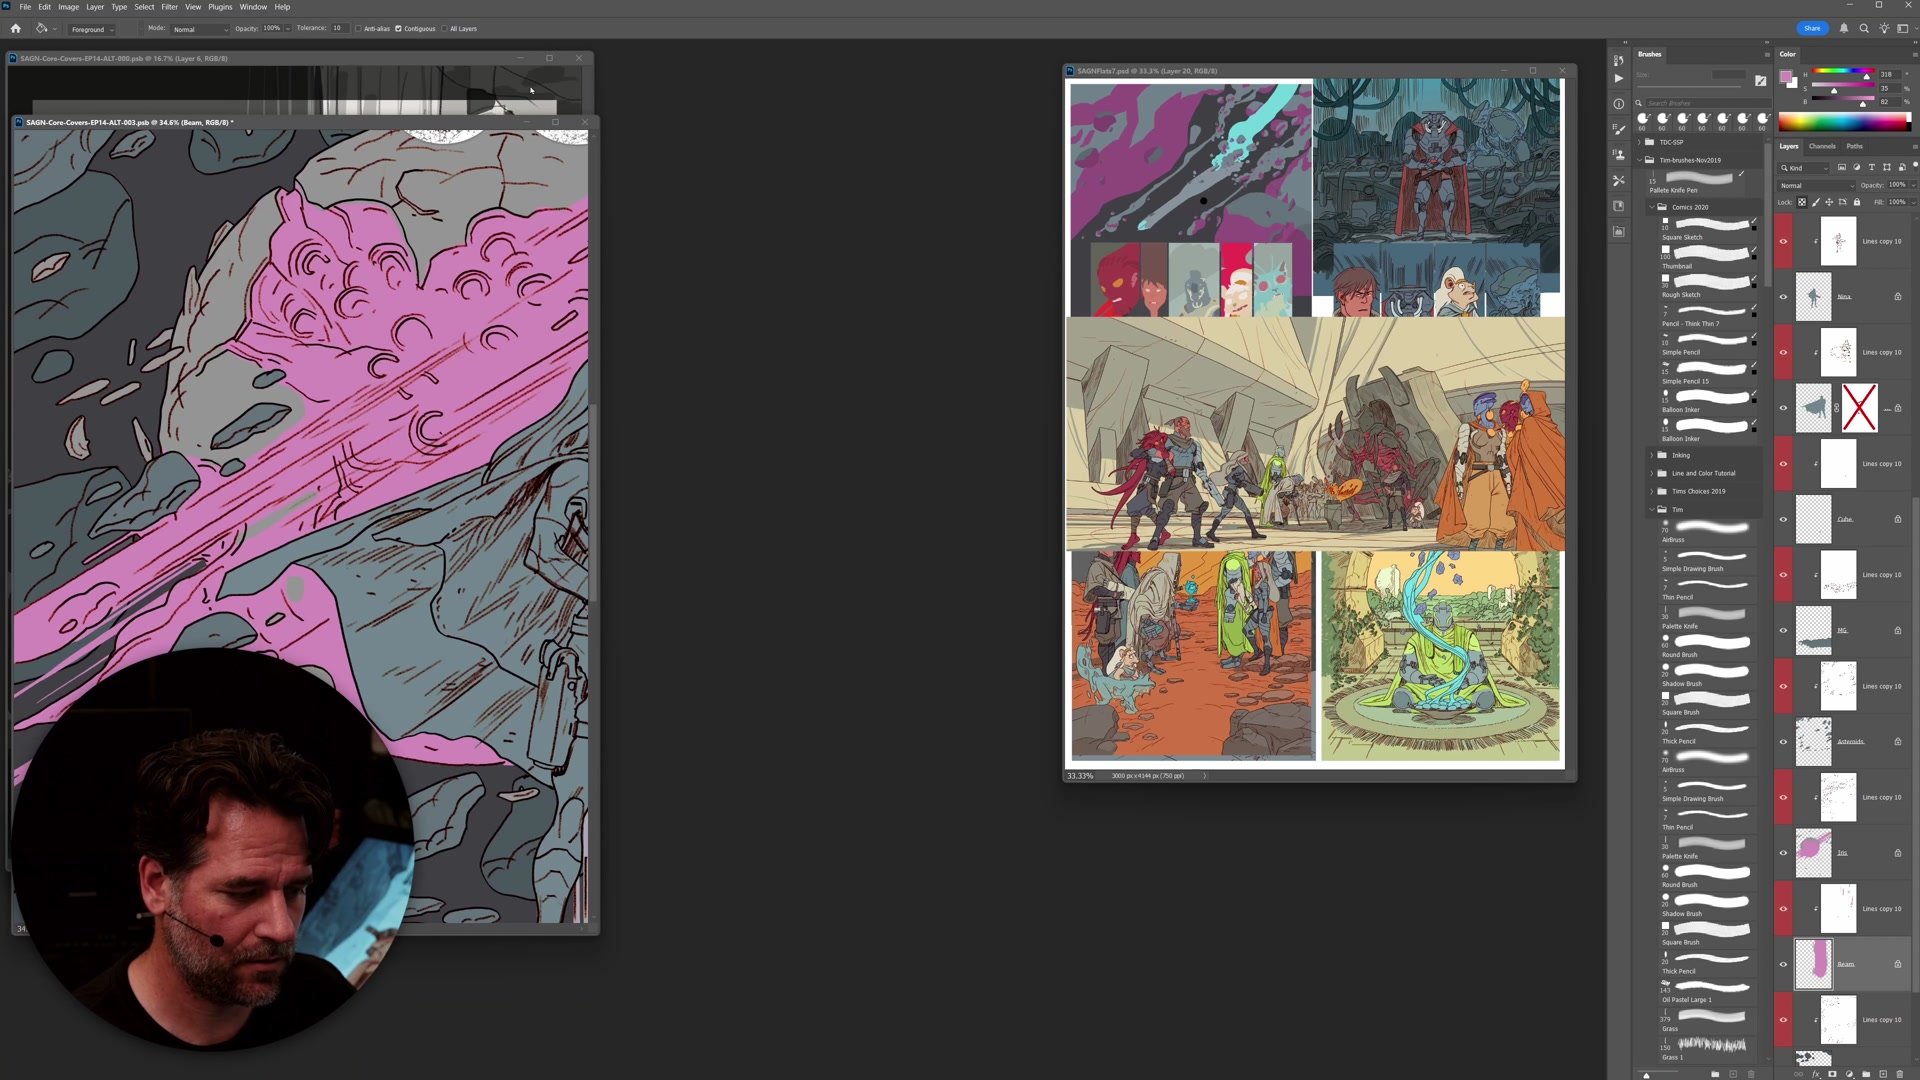Click the Home icon in options bar
This screenshot has width=1920, height=1080.
[x=15, y=29]
